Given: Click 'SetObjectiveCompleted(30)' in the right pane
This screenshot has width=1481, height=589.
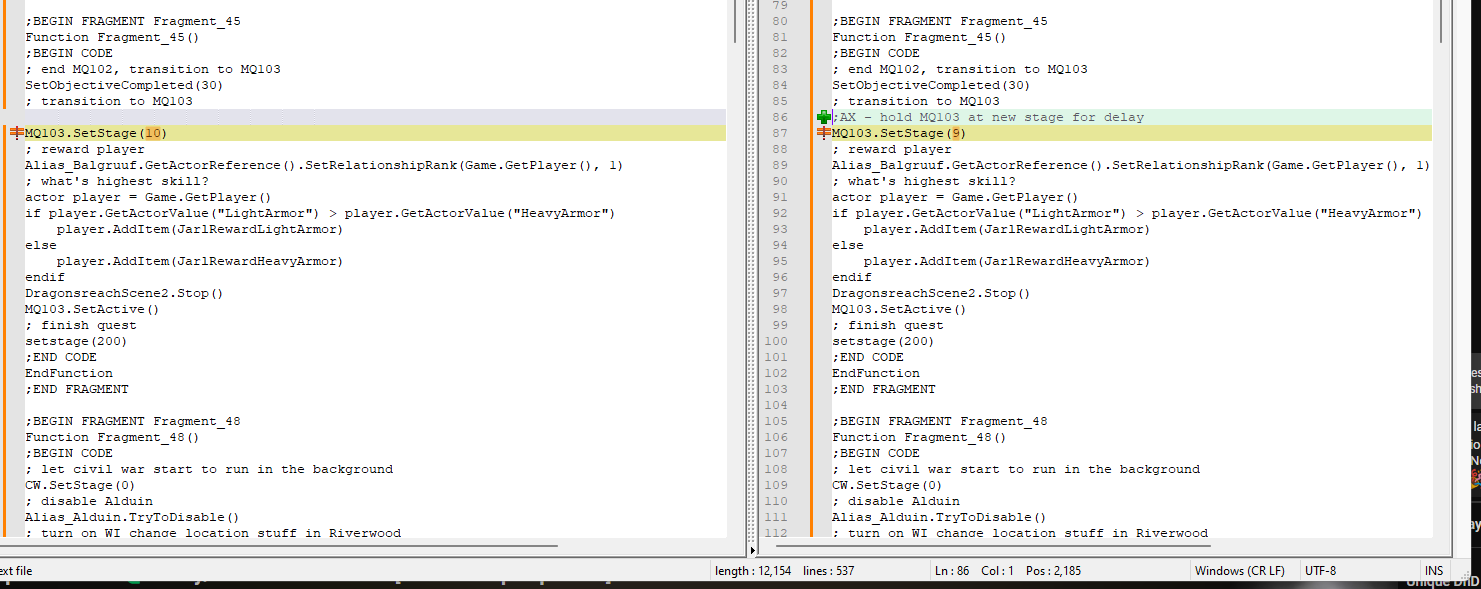Looking at the screenshot, I should coord(931,85).
